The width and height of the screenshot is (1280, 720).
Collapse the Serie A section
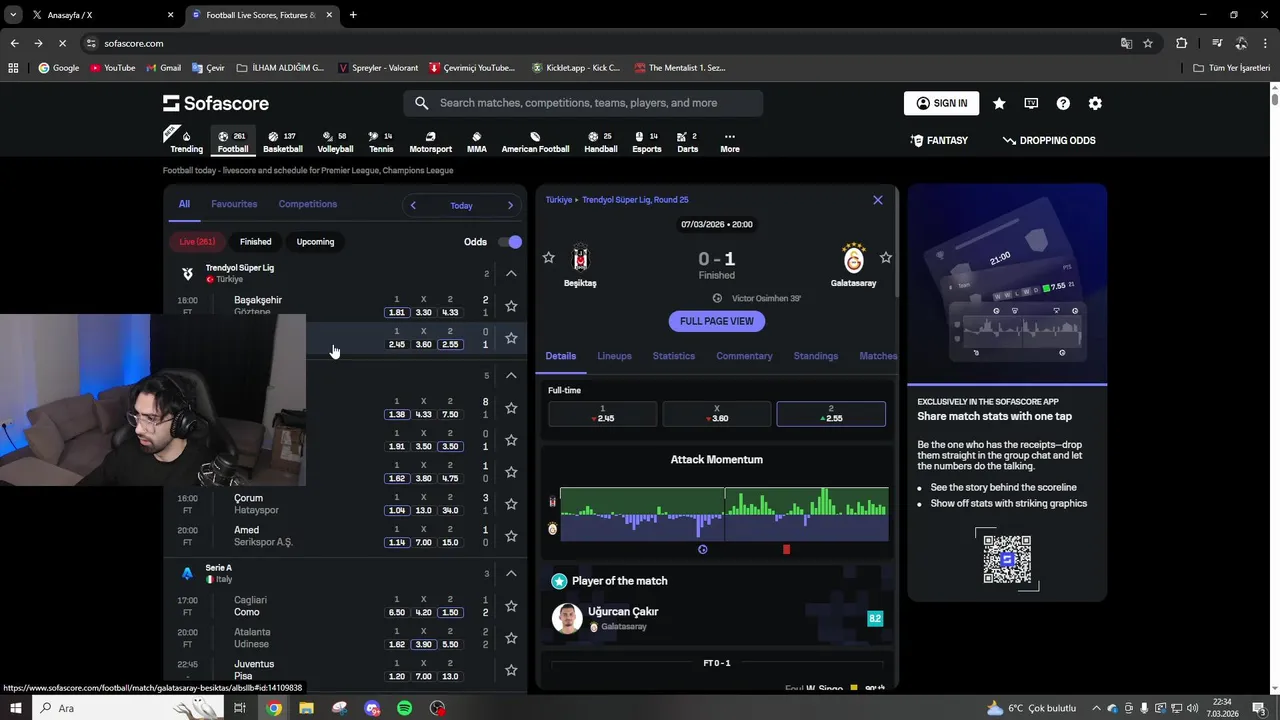pyautogui.click(x=511, y=573)
